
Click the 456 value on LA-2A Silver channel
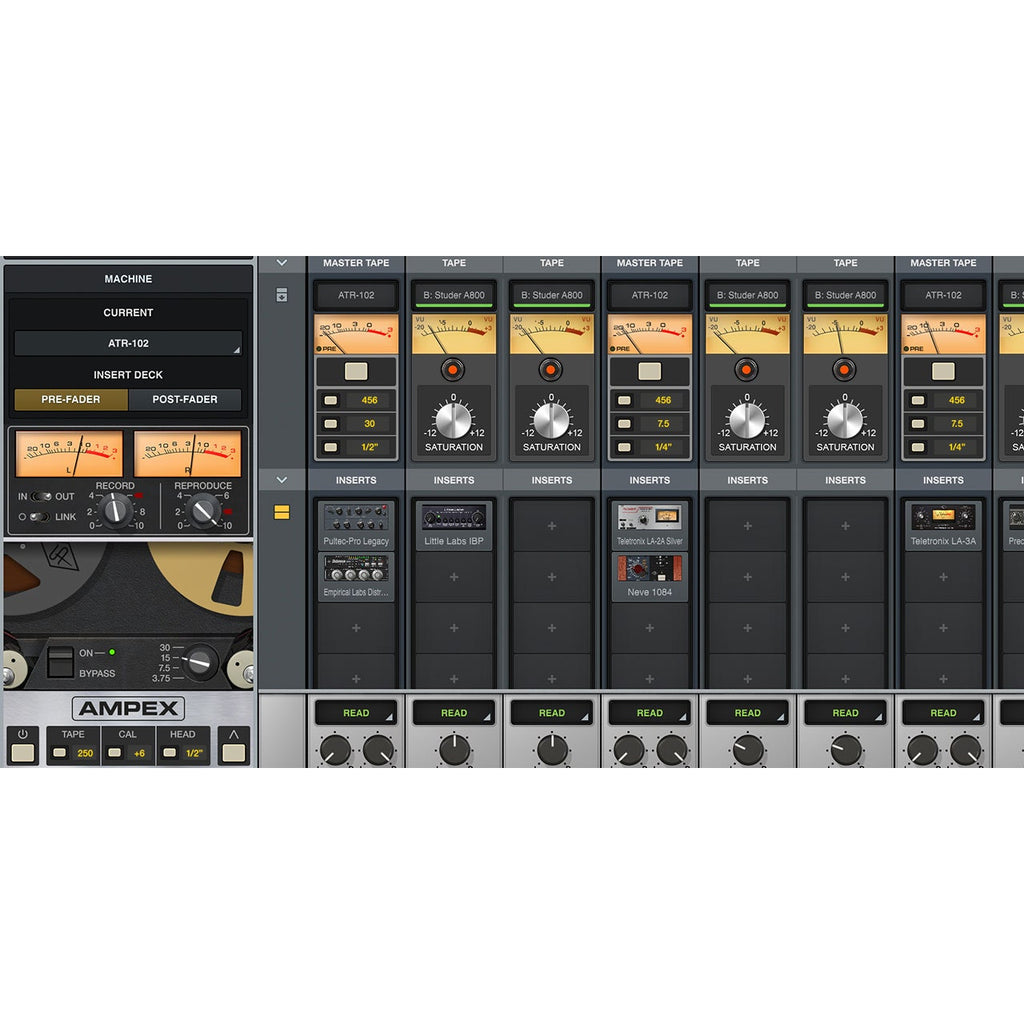(x=663, y=400)
